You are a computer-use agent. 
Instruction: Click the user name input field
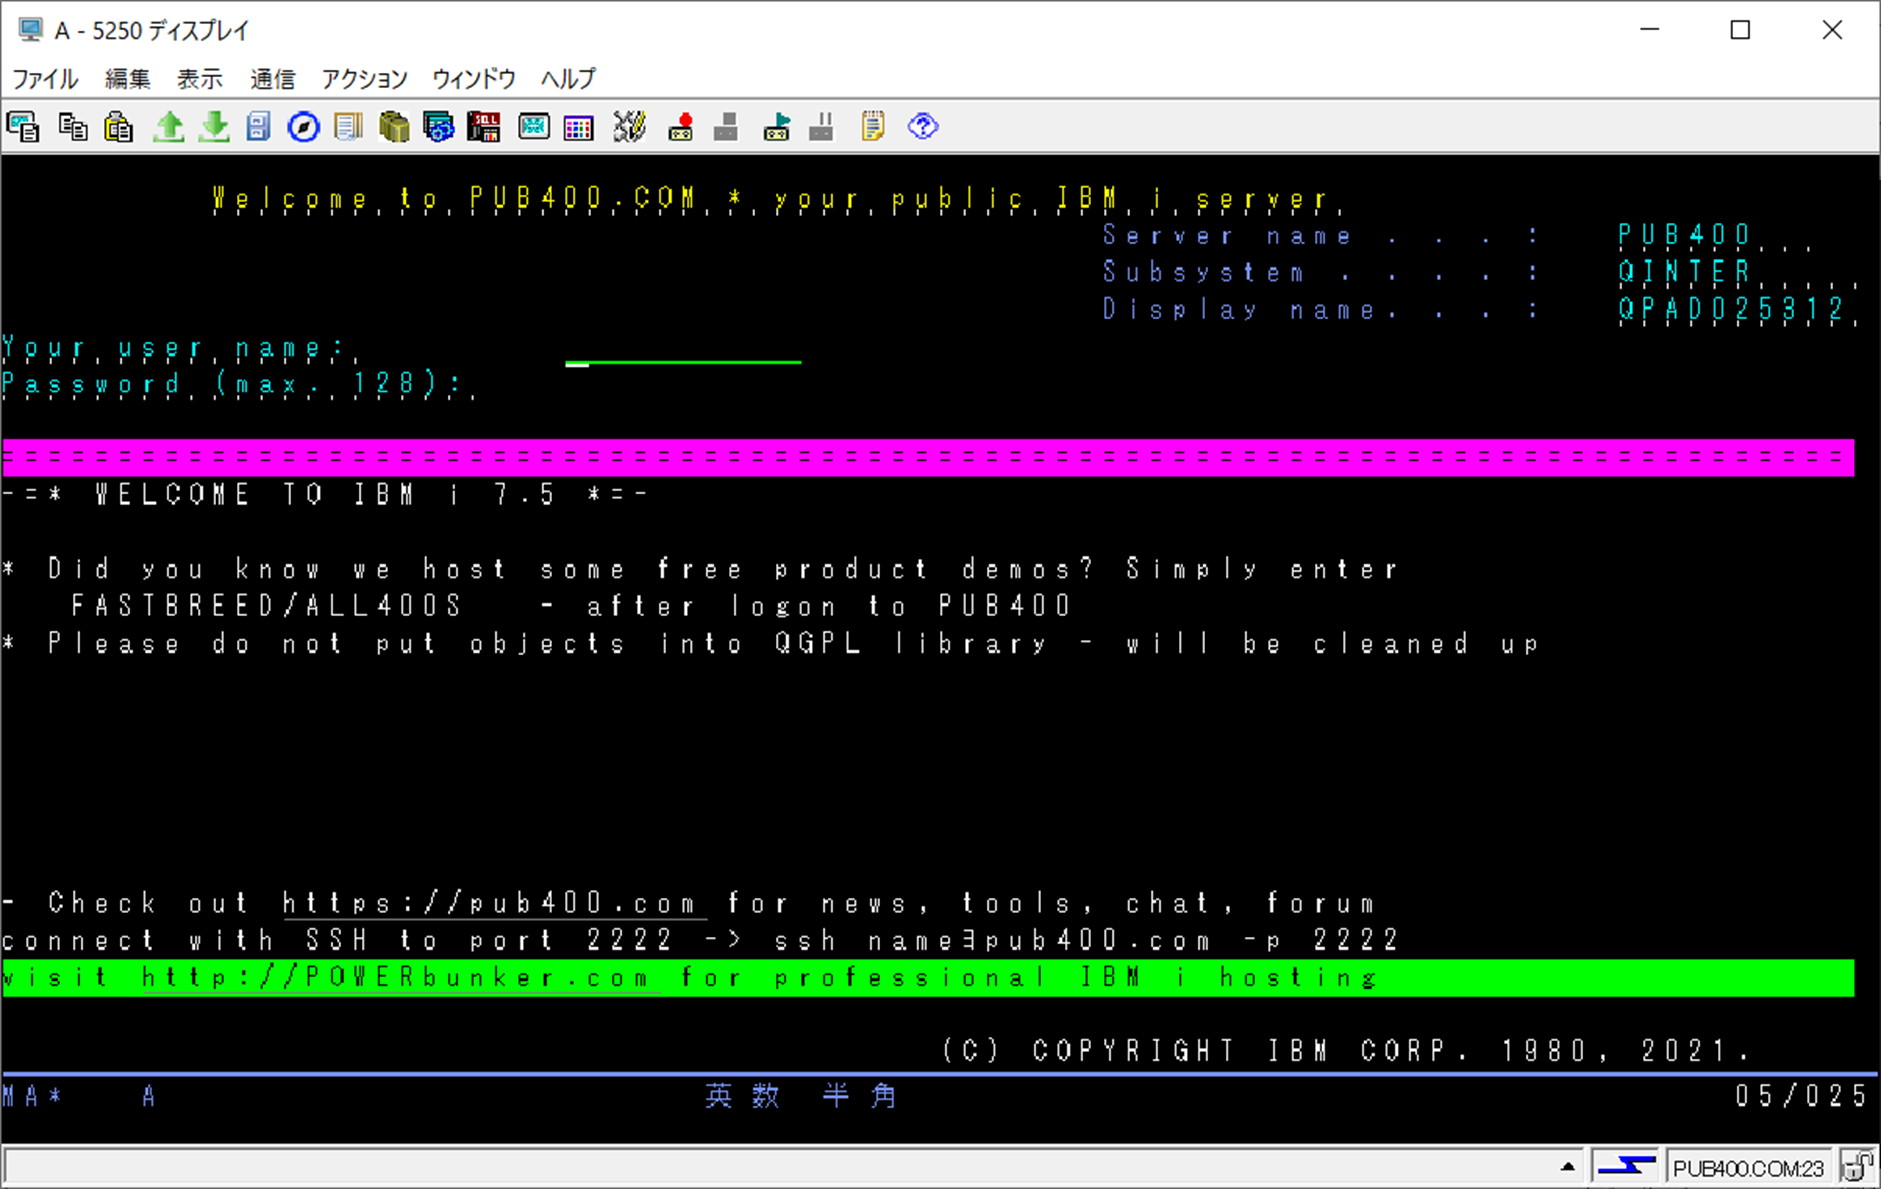click(x=683, y=360)
